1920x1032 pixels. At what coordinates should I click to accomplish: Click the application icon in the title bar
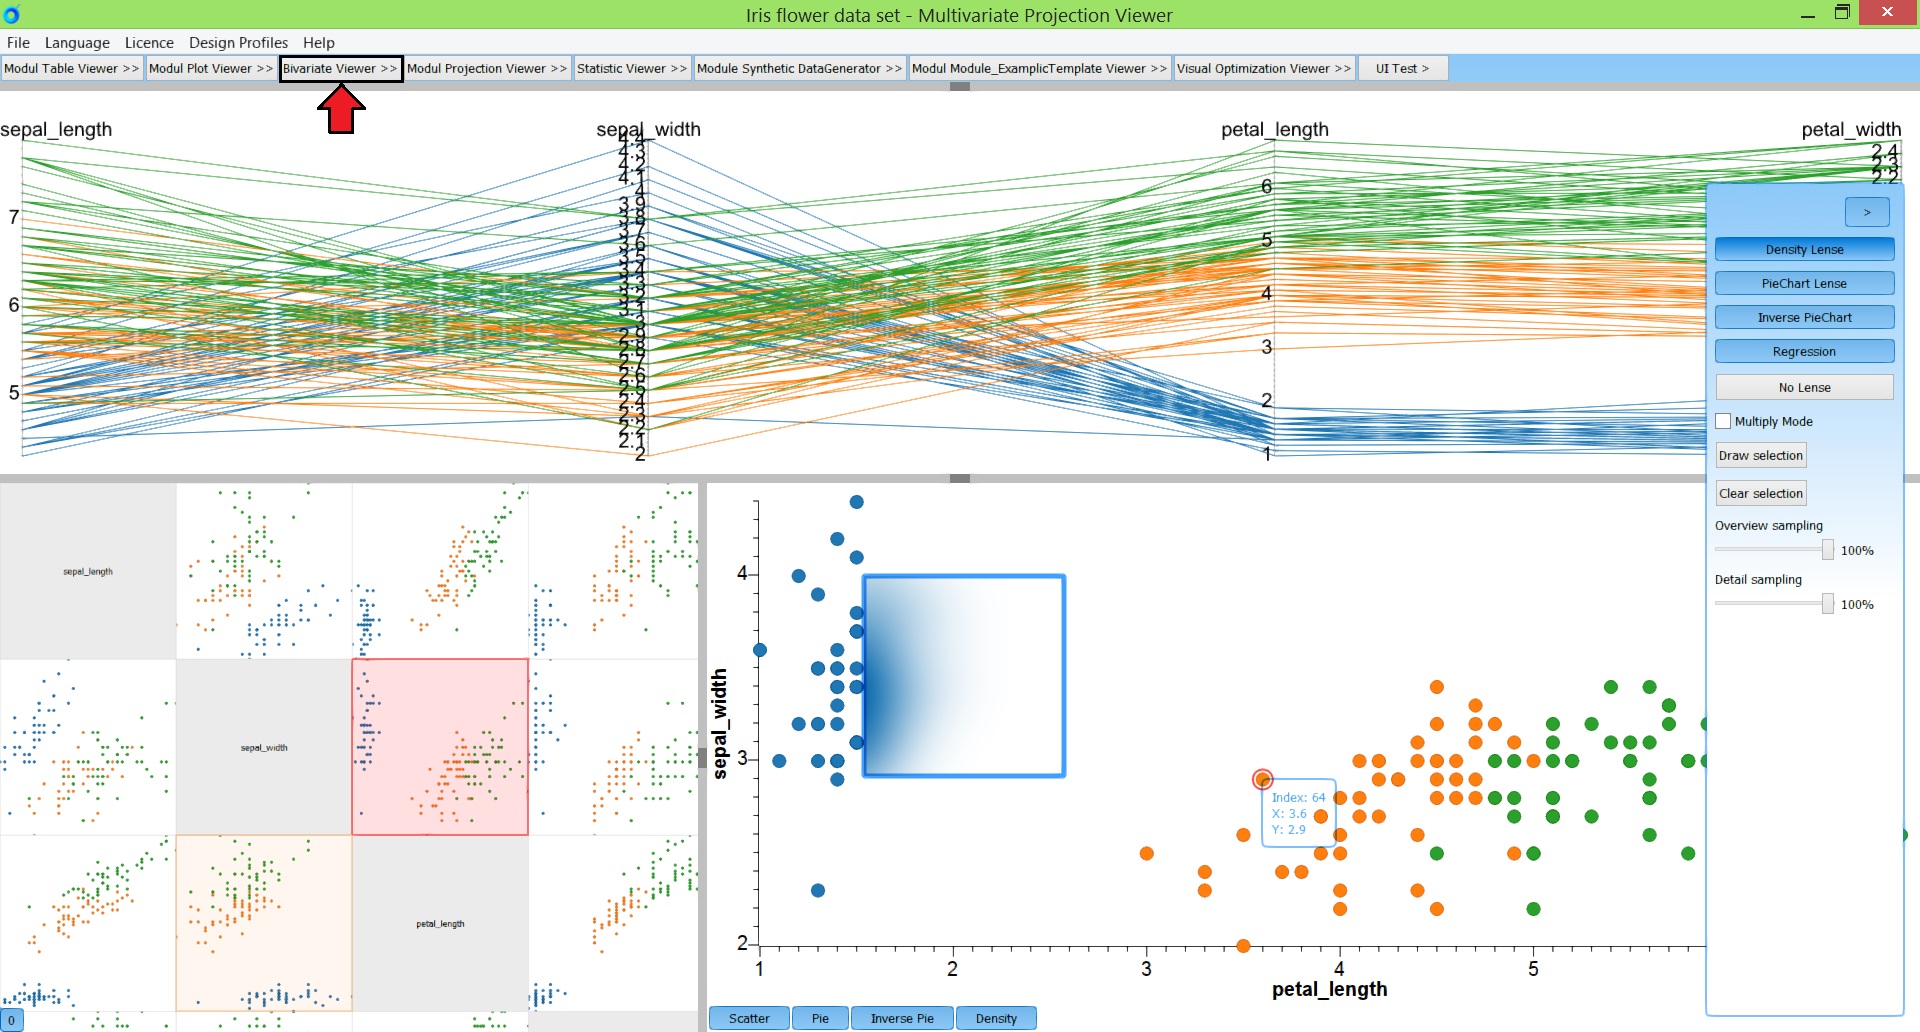[11, 14]
